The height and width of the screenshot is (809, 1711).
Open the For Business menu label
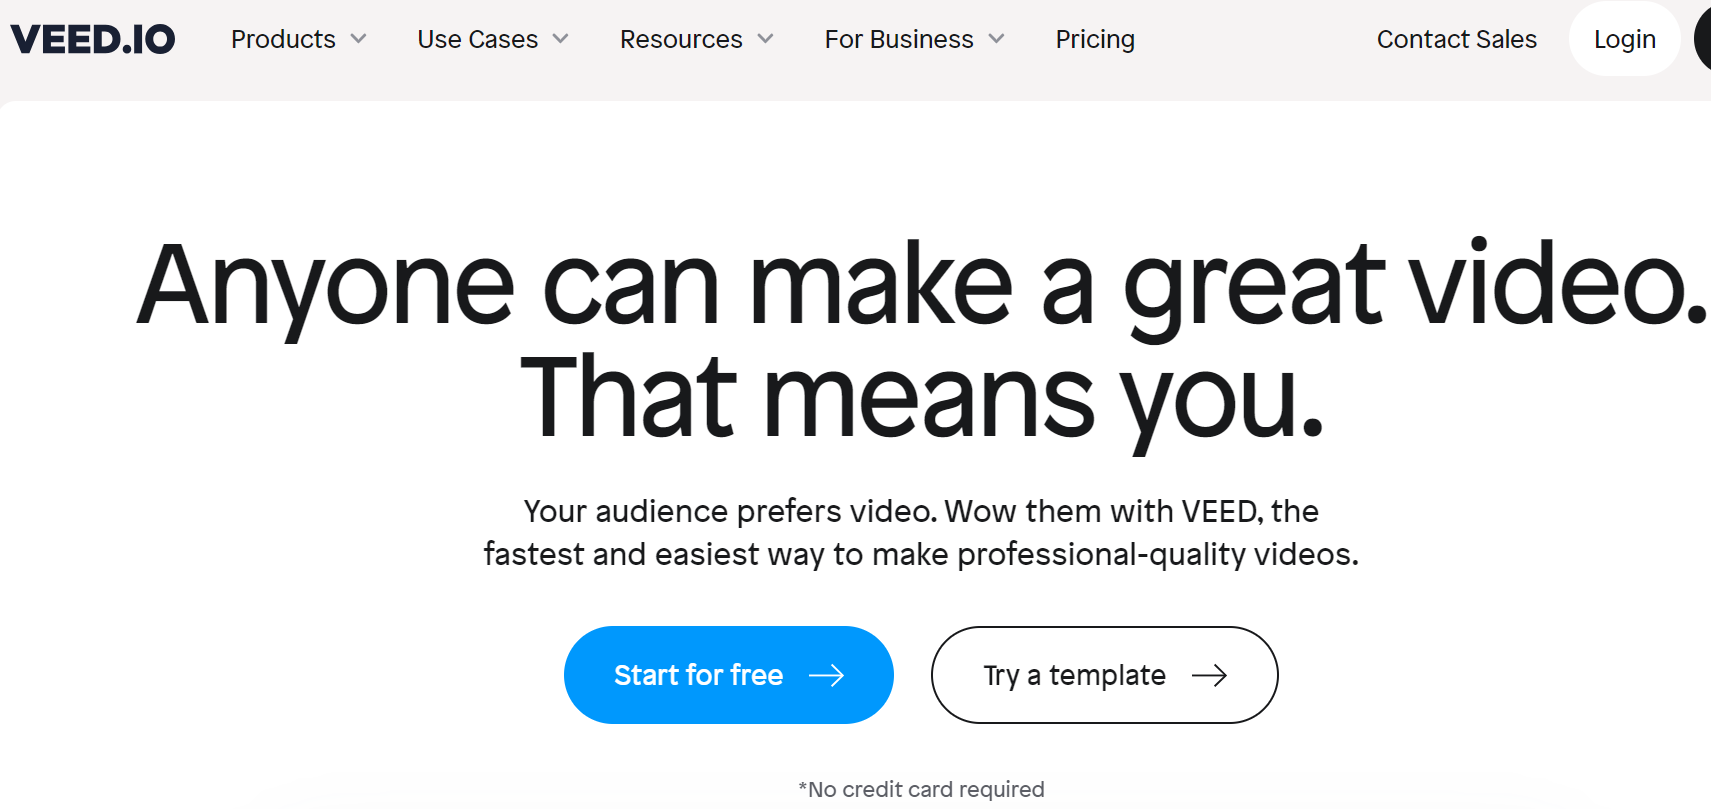[899, 39]
